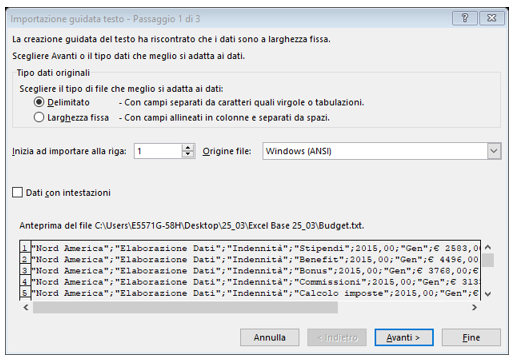
Task: Decrease the start import row number
Action: [x=188, y=154]
